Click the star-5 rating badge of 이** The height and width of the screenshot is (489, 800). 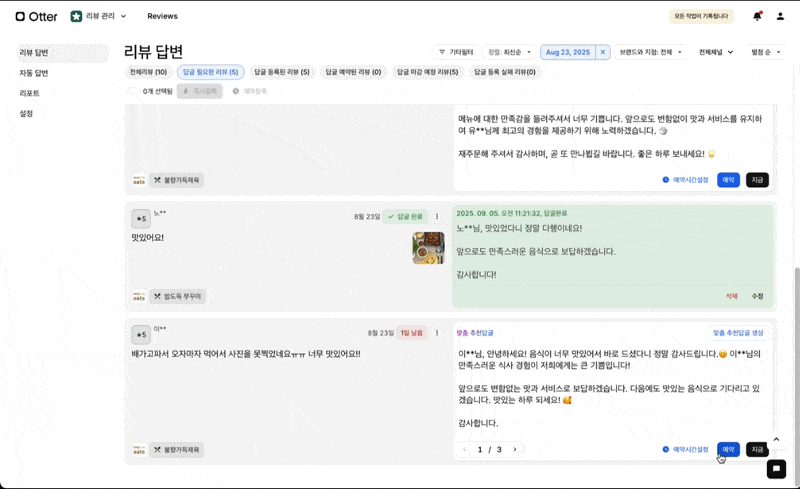coord(141,335)
